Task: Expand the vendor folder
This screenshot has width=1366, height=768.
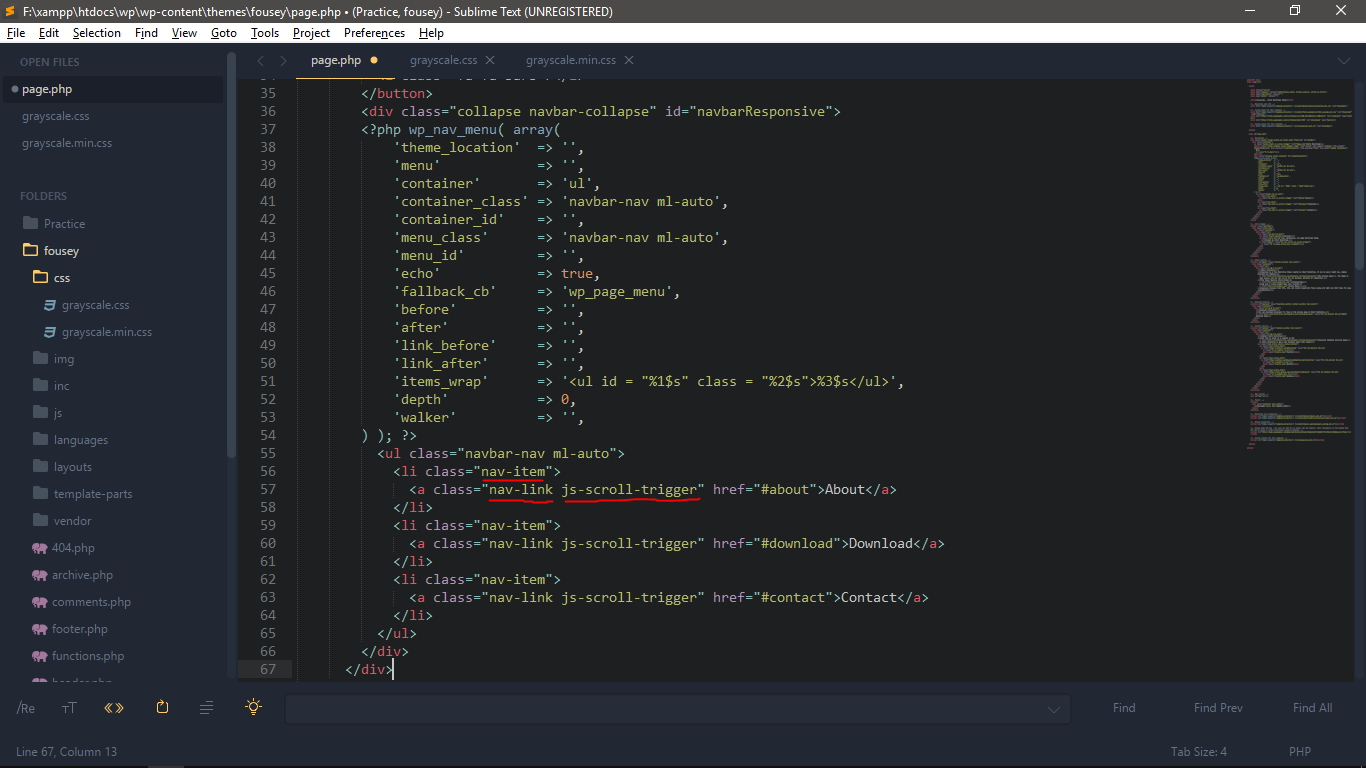Action: point(41,520)
